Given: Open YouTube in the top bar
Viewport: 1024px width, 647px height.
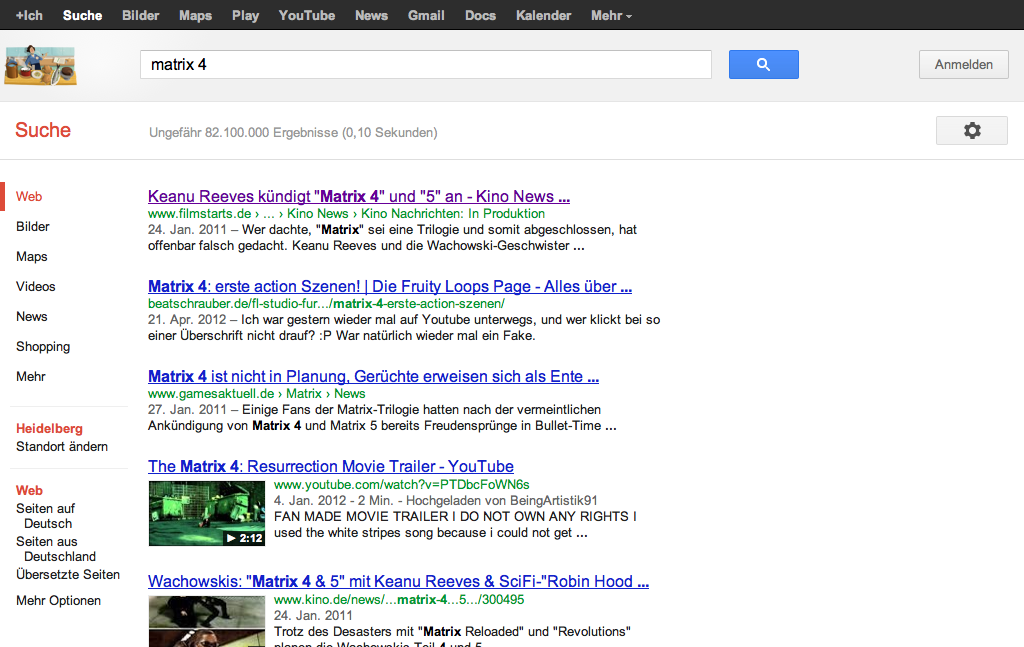Looking at the screenshot, I should pos(307,15).
